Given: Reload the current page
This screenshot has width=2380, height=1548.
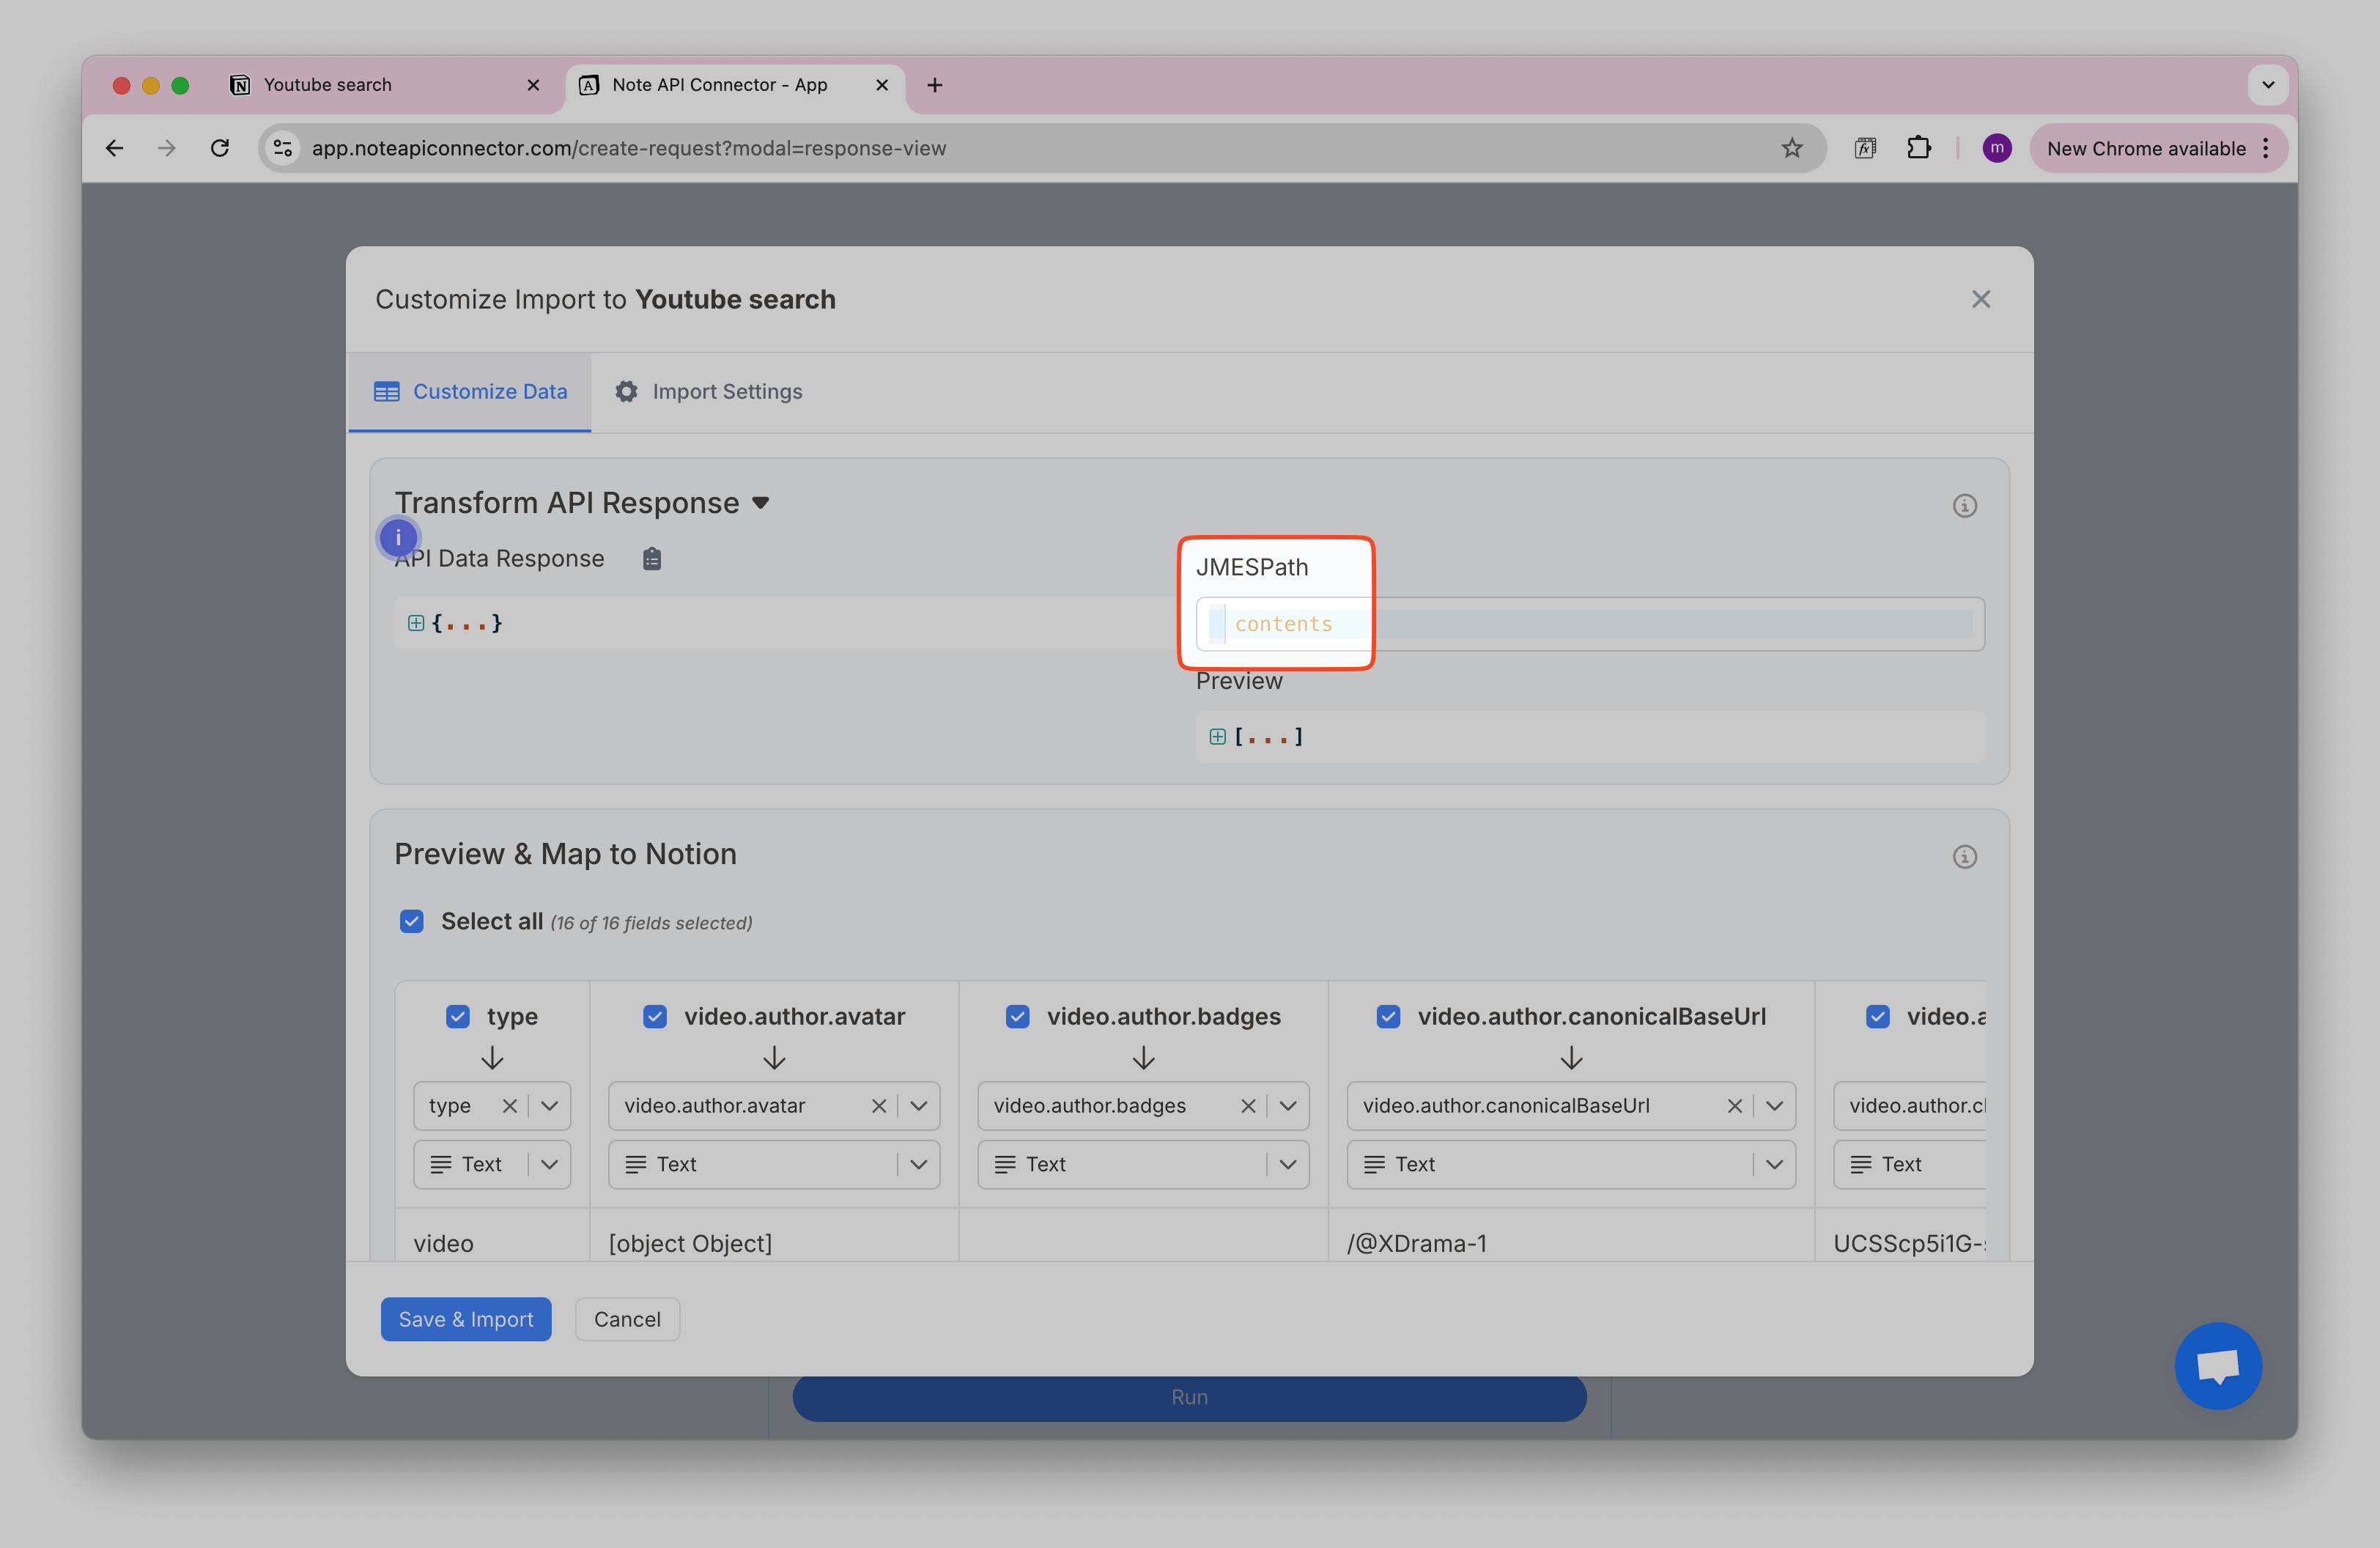Looking at the screenshot, I should 220,148.
